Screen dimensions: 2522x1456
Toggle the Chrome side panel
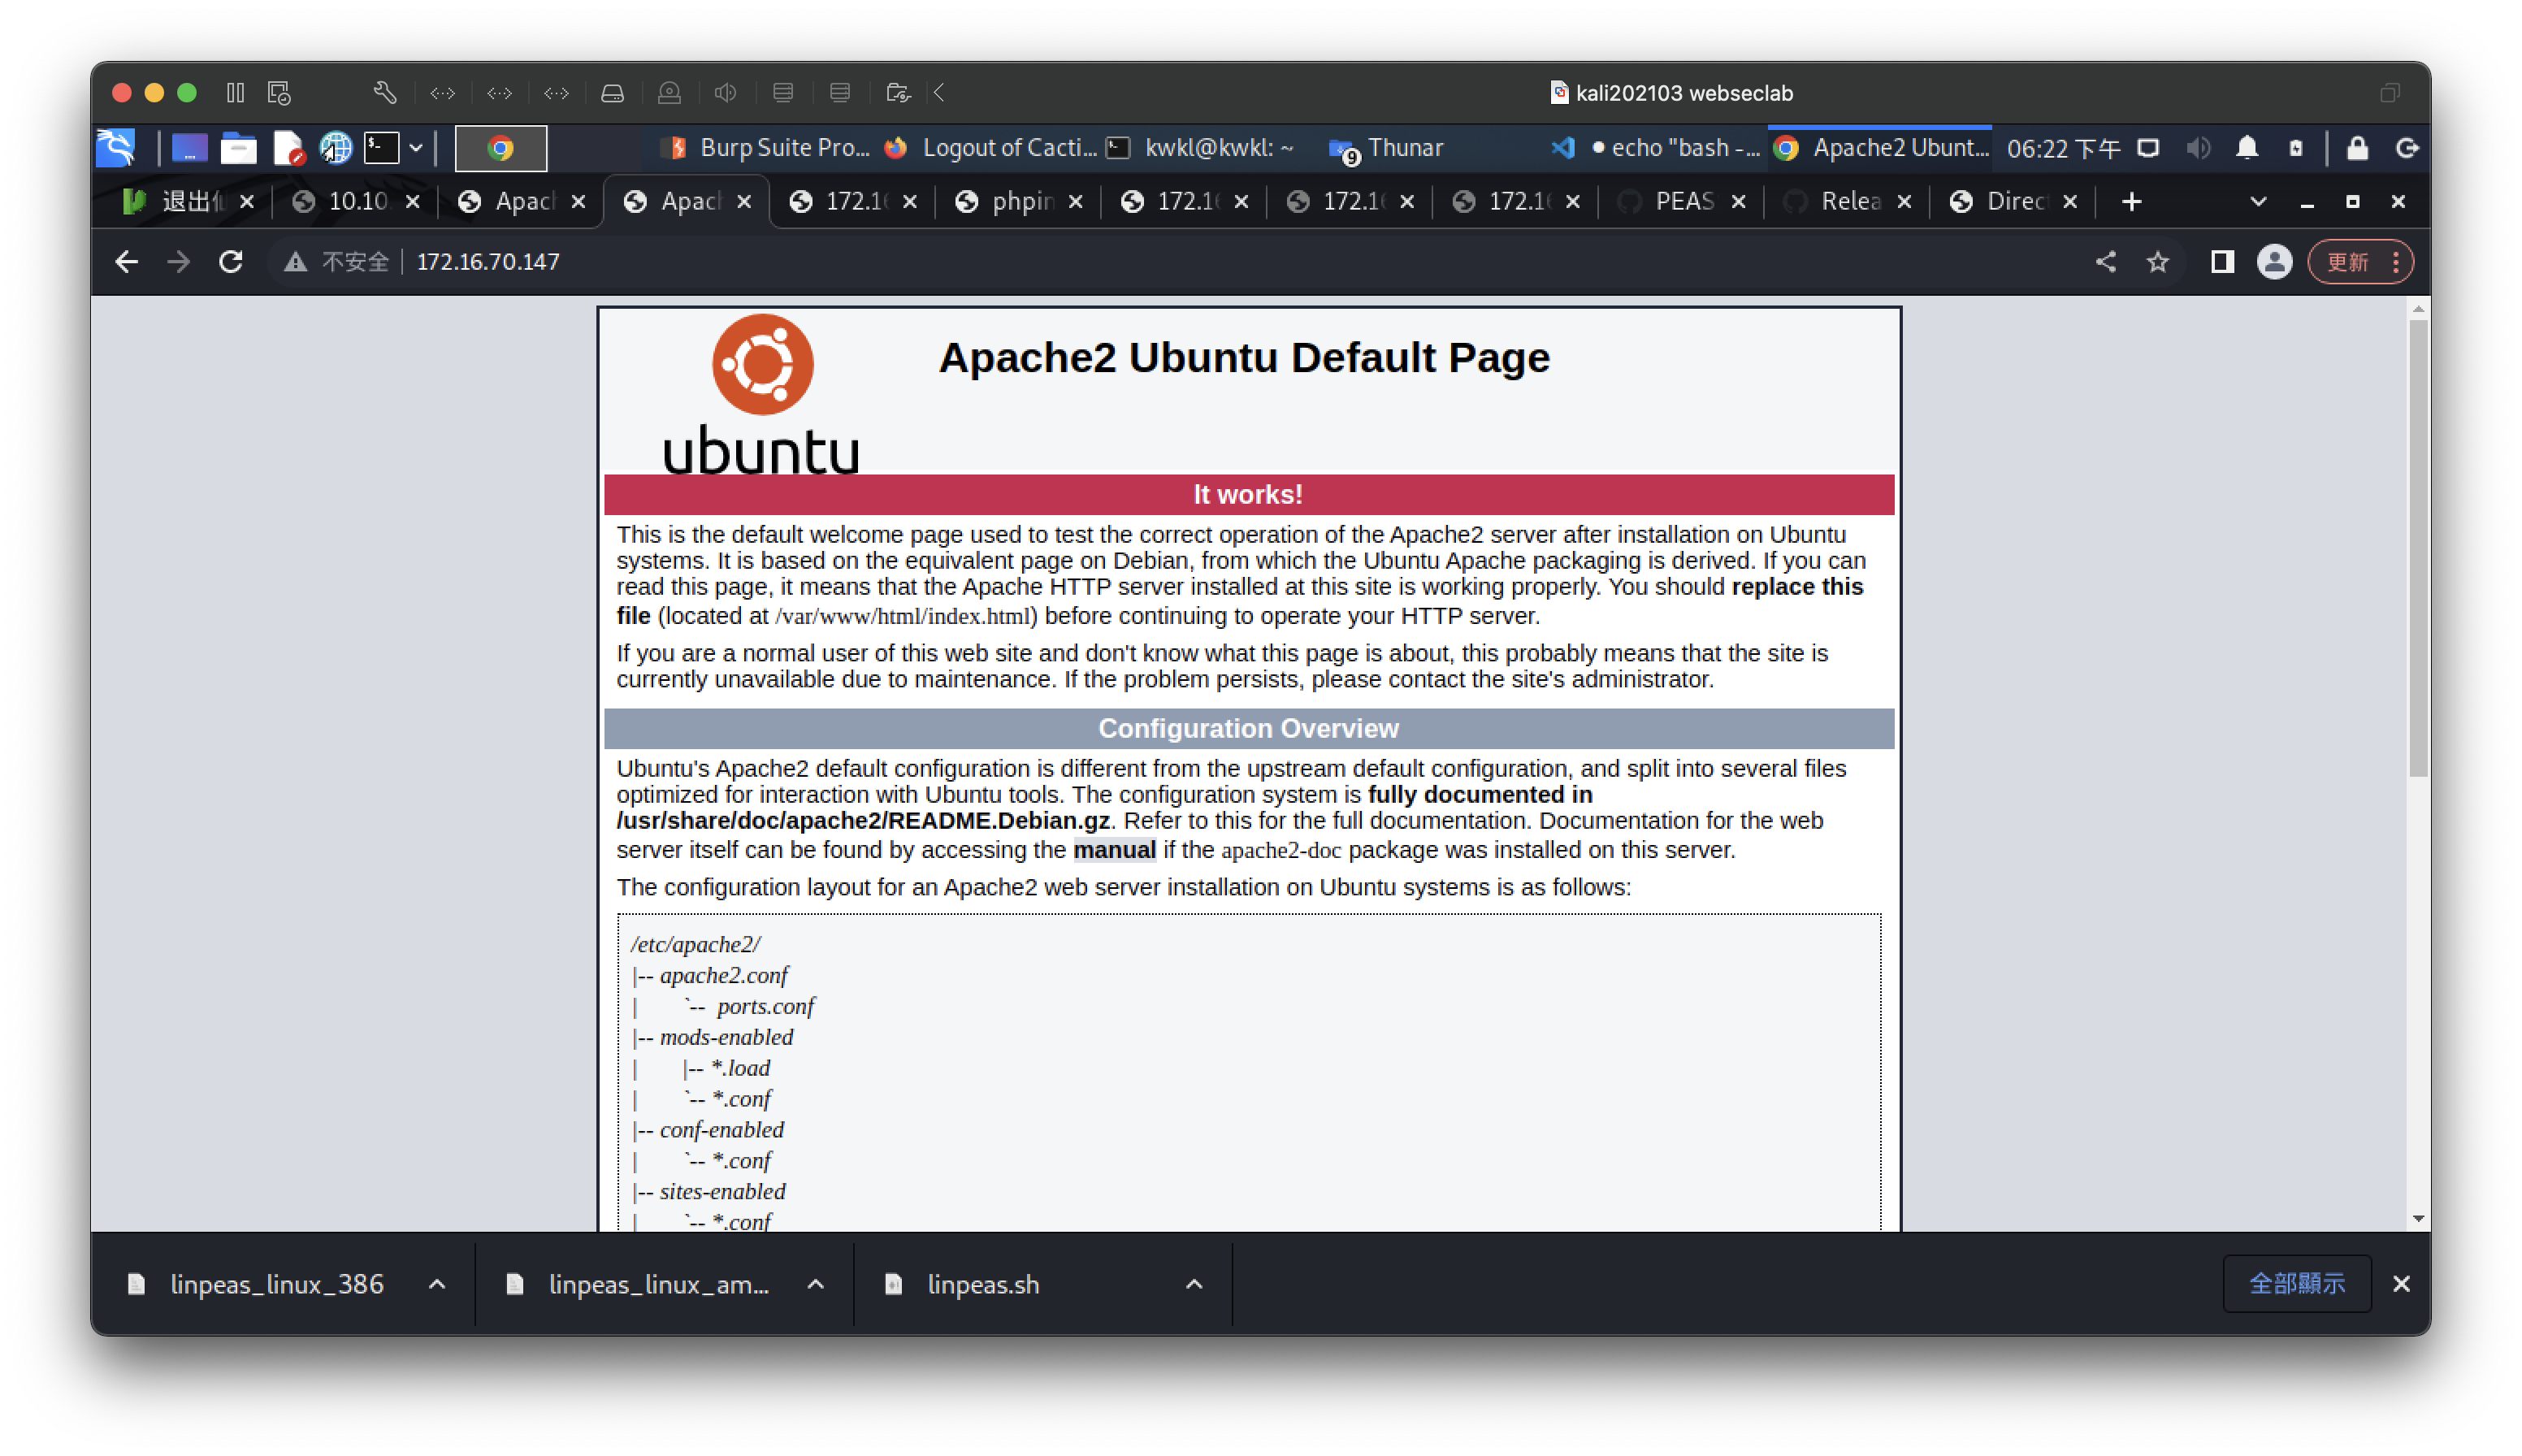tap(2222, 262)
